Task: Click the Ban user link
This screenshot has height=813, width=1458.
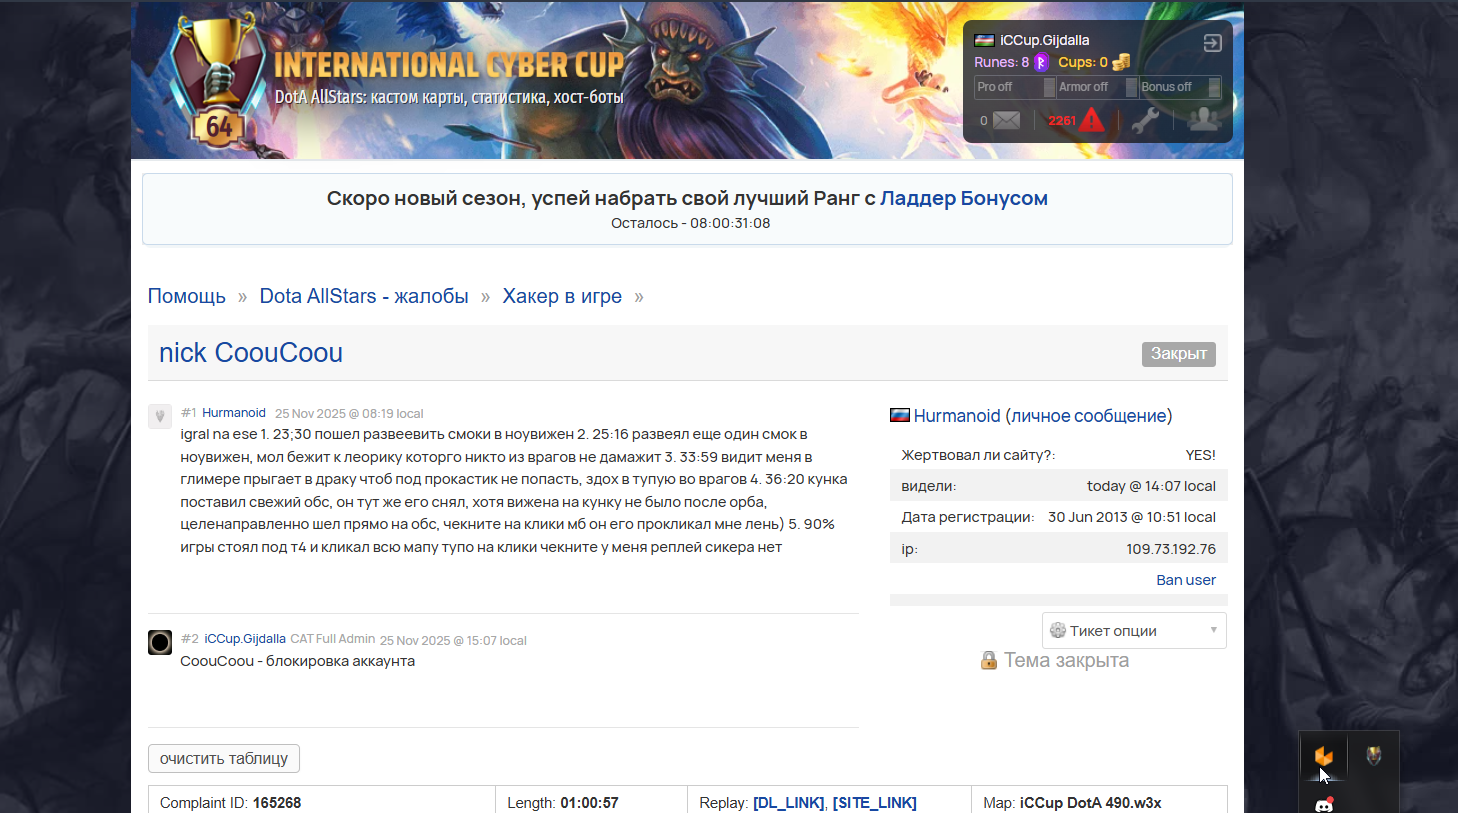Action: pyautogui.click(x=1186, y=580)
